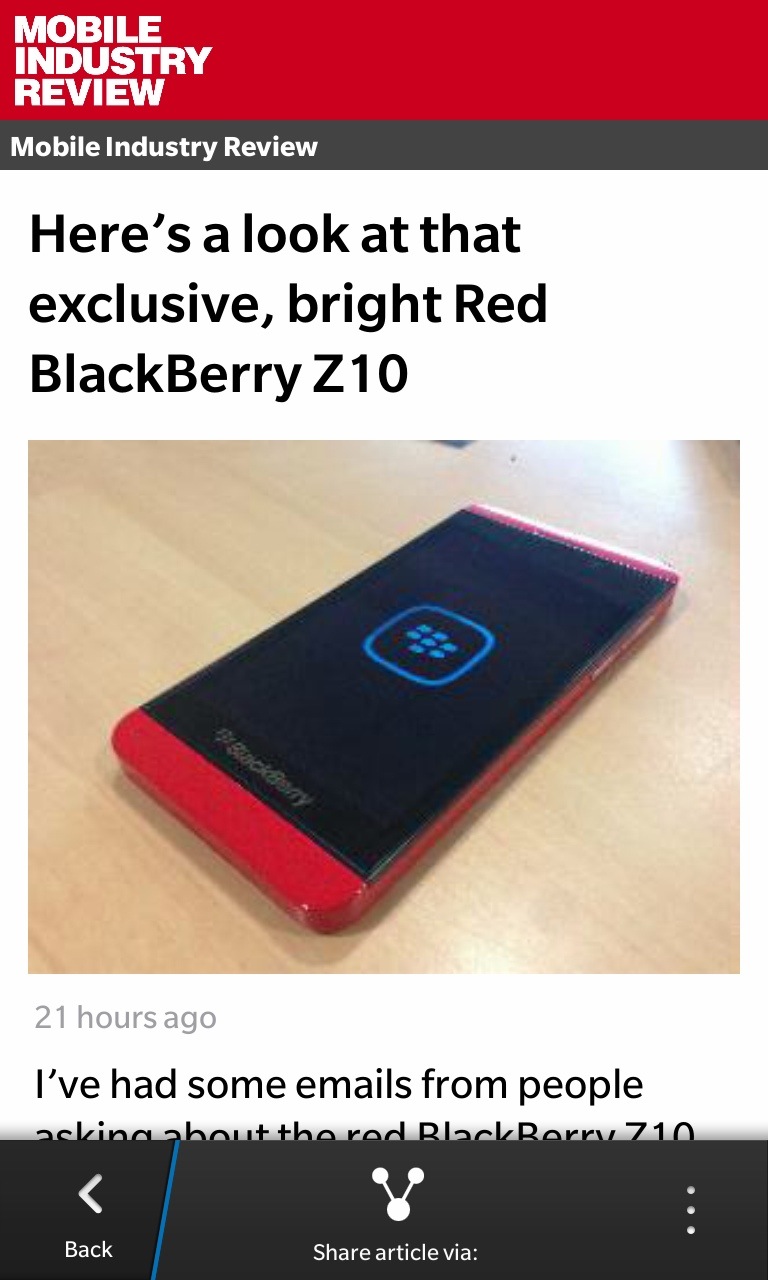Screen dimensions: 768x1280
Task: Click 'Share article via:' label
Action: coord(395,1252)
